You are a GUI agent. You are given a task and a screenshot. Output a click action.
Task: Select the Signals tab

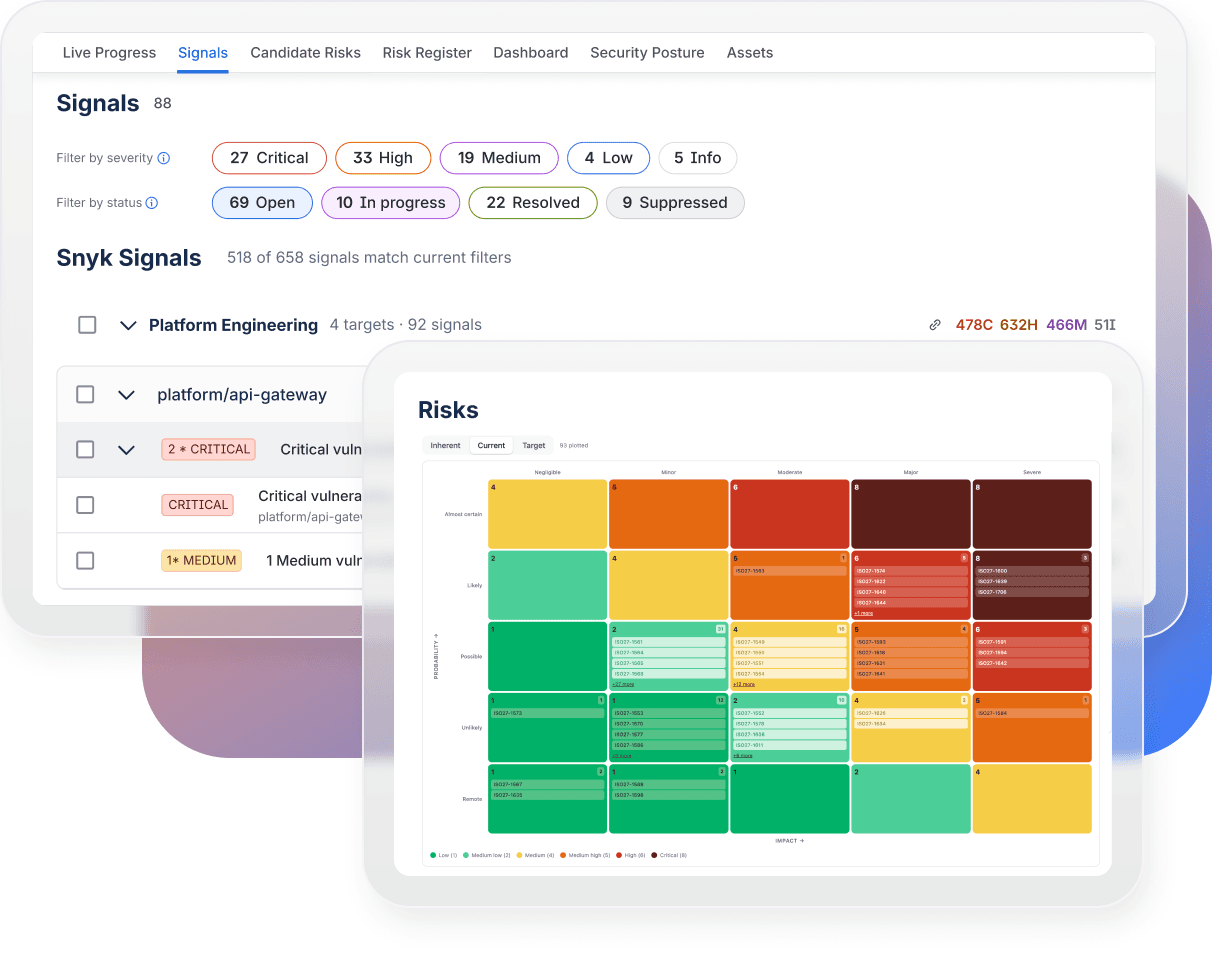[203, 53]
